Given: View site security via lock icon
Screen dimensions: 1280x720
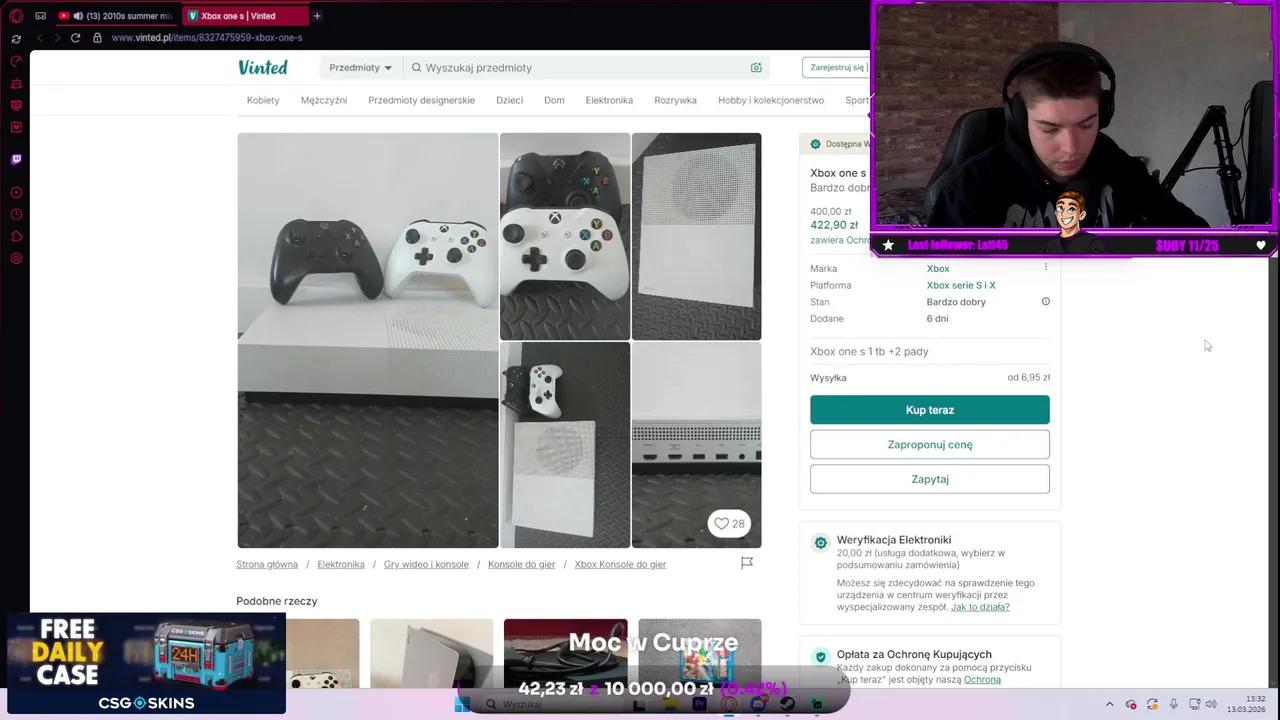Looking at the screenshot, I should coord(97,38).
